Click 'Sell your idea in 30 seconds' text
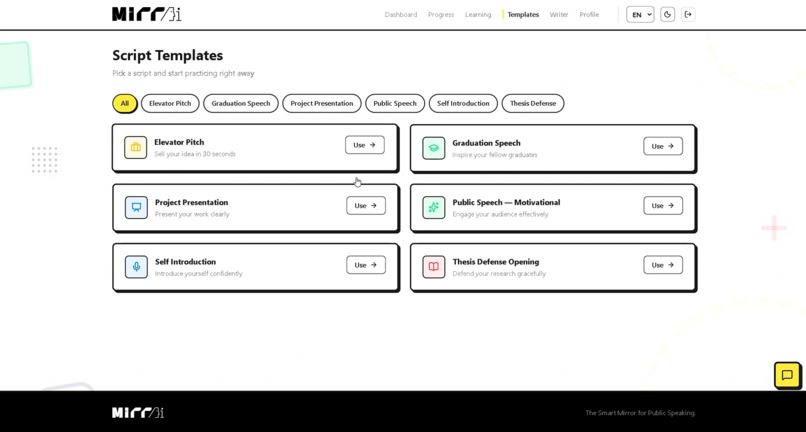This screenshot has height=432, width=806. 195,154
